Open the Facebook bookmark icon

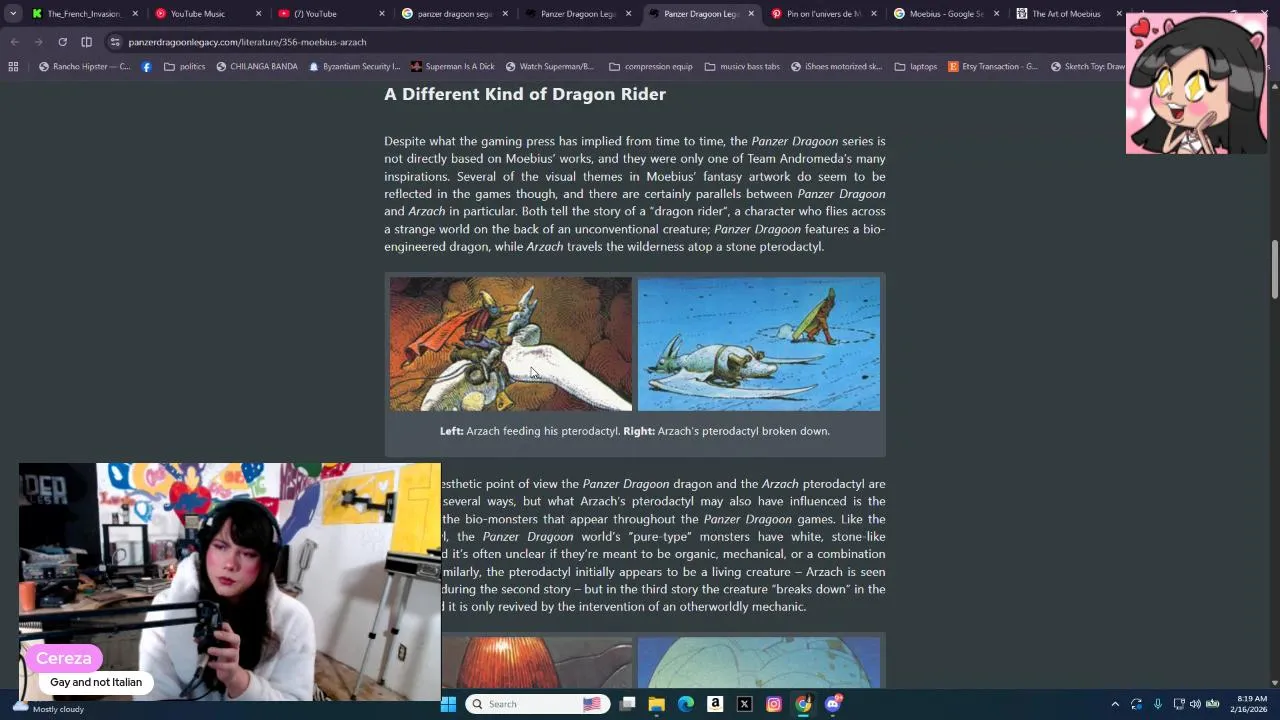(146, 67)
